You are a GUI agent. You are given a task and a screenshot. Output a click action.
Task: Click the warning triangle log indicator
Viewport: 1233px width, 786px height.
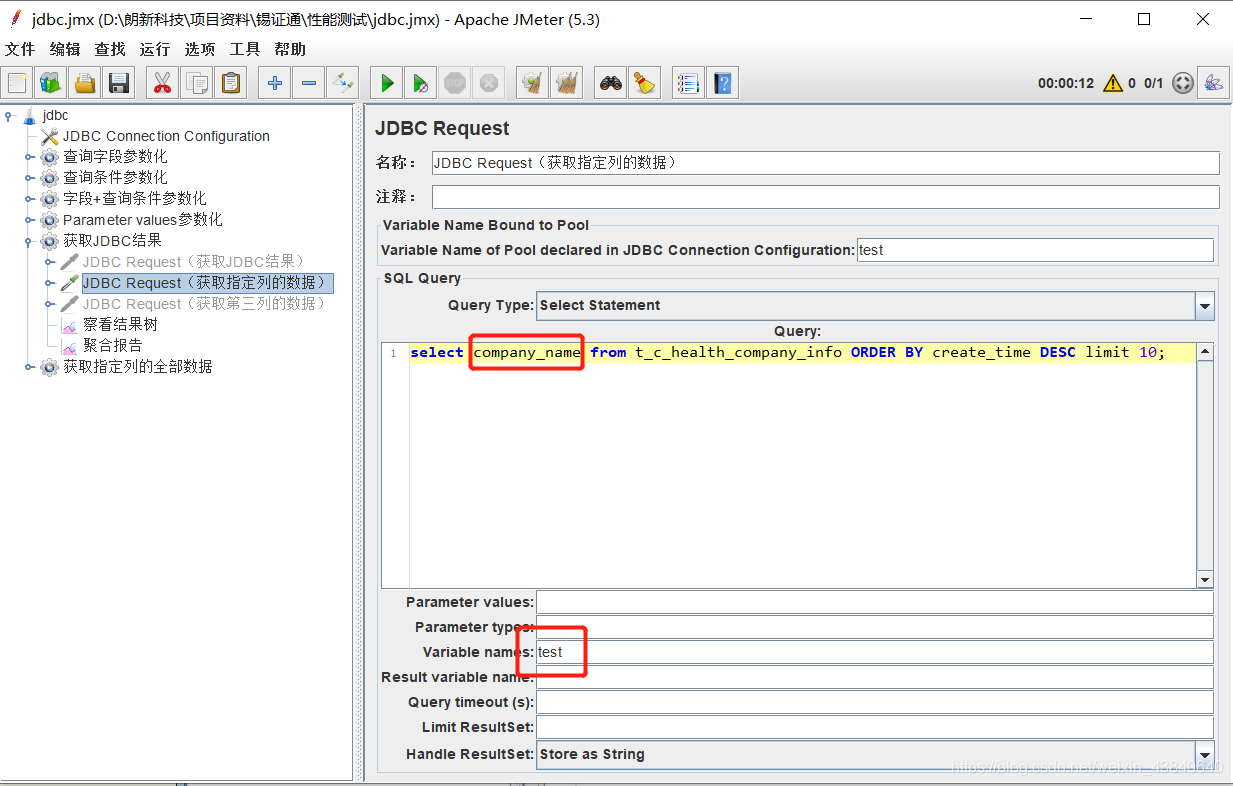1113,83
